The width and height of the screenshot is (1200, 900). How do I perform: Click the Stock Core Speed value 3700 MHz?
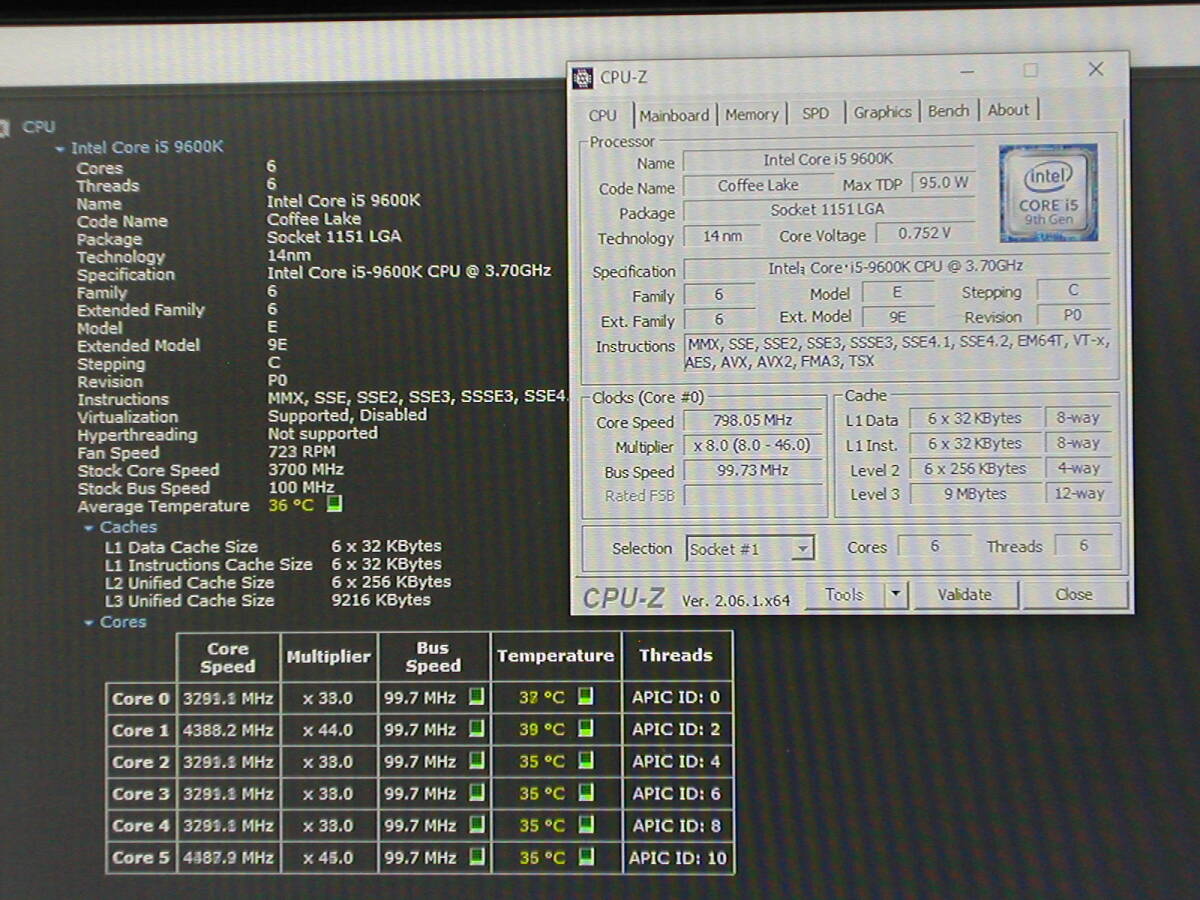coord(306,469)
